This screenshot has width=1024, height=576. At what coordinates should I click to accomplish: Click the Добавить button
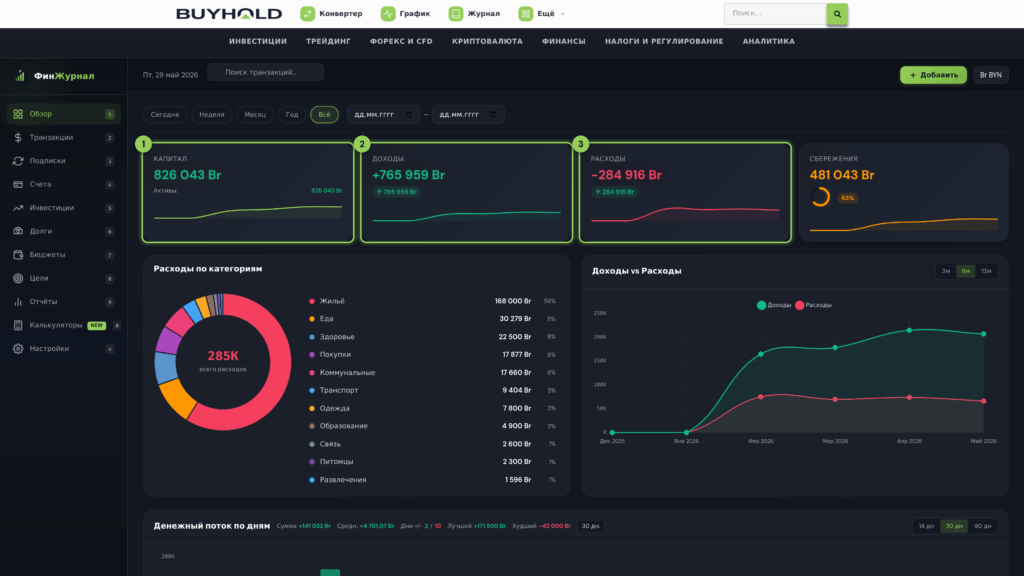pos(933,75)
